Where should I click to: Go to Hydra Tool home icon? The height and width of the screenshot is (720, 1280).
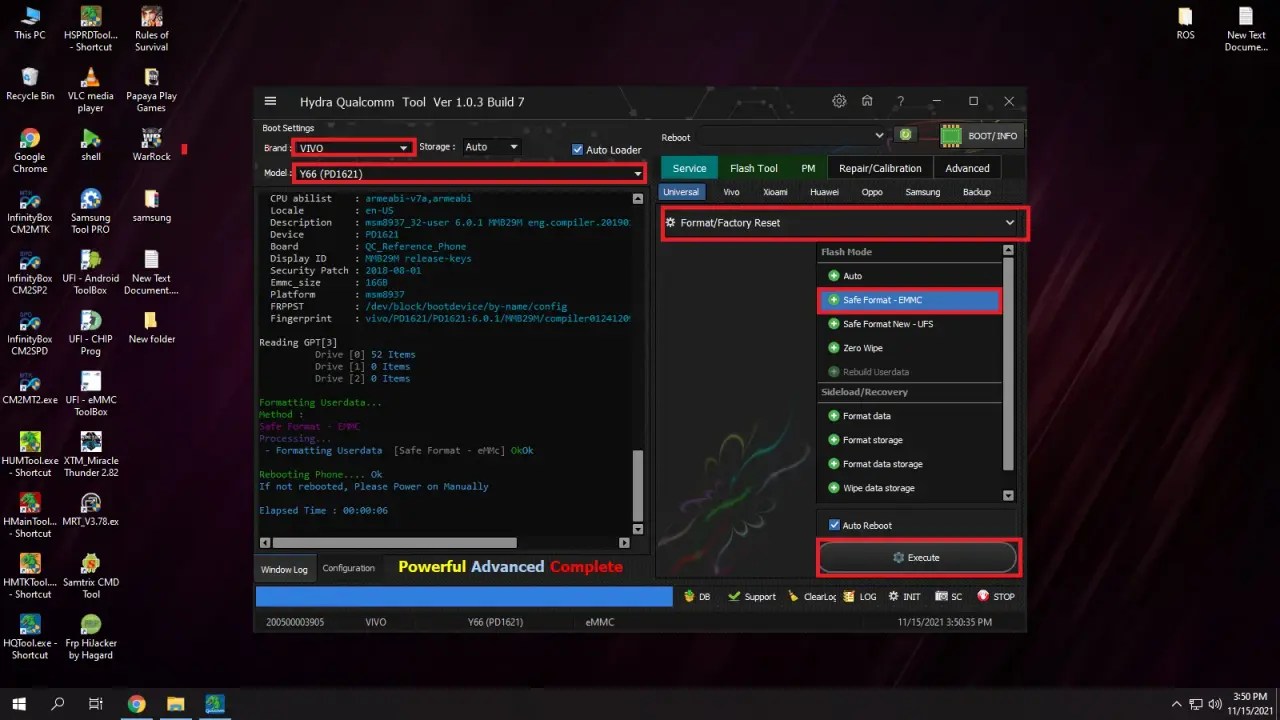tap(867, 101)
